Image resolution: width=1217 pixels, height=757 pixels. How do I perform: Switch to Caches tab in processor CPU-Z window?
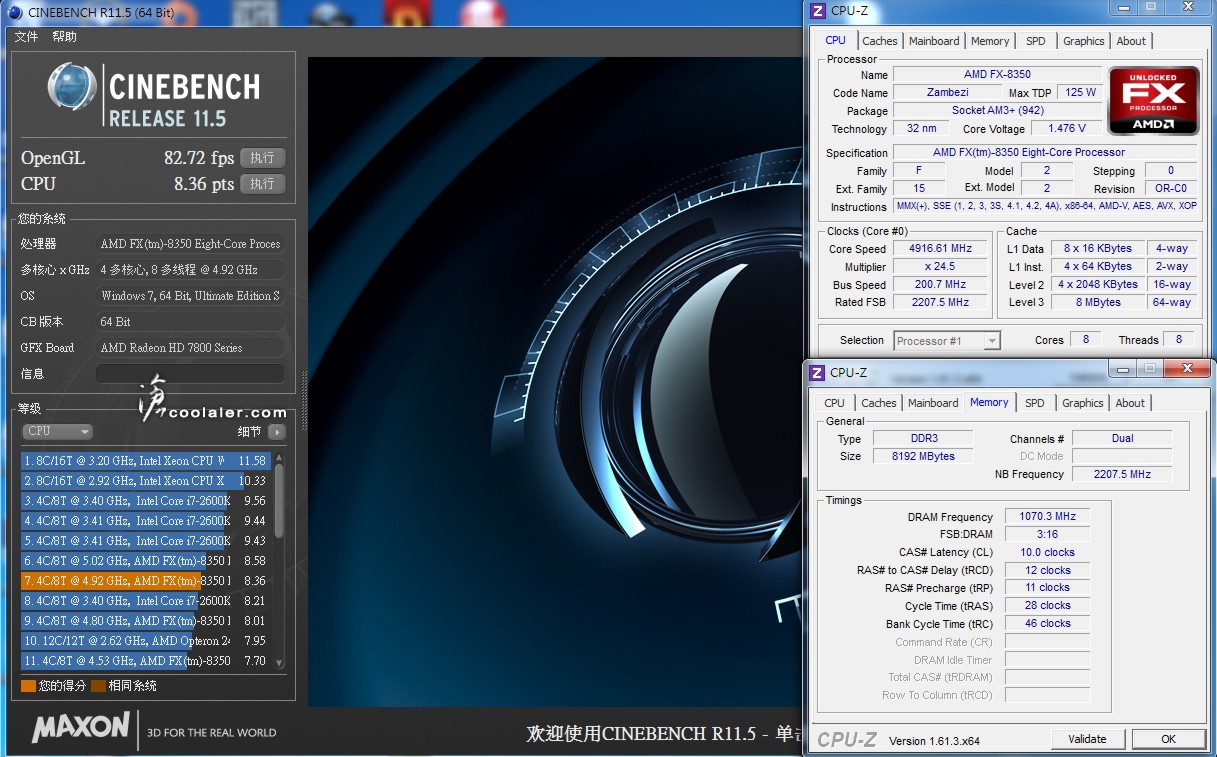(880, 41)
